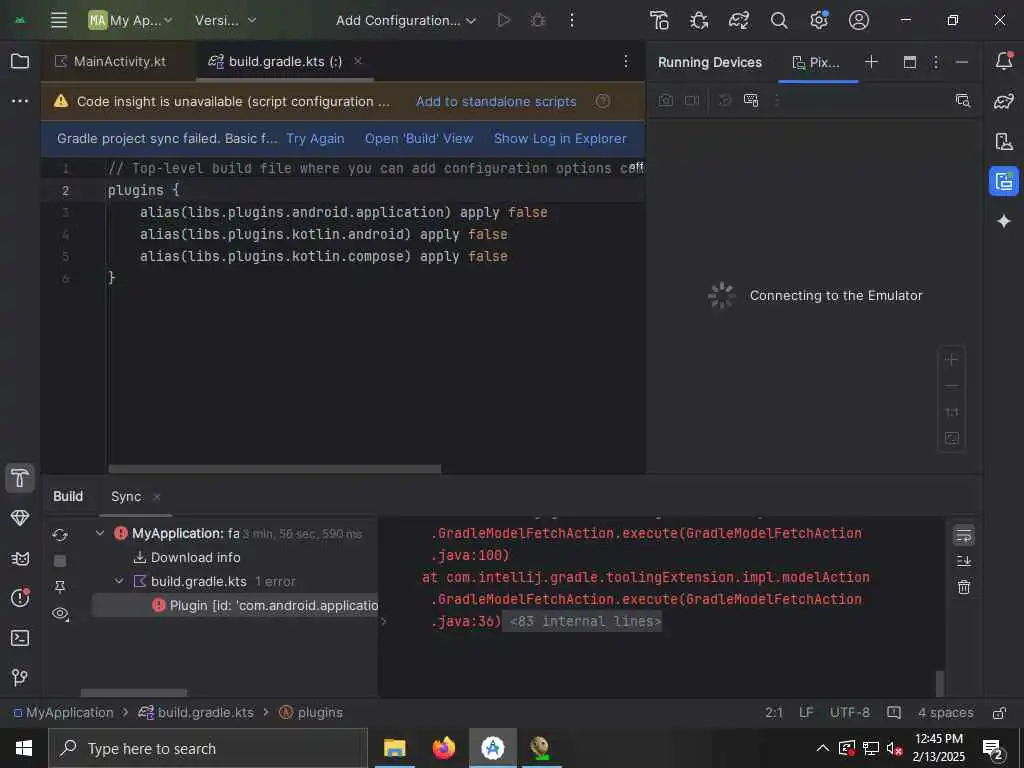
Task: Open Running Devices options menu
Action: tap(936, 61)
